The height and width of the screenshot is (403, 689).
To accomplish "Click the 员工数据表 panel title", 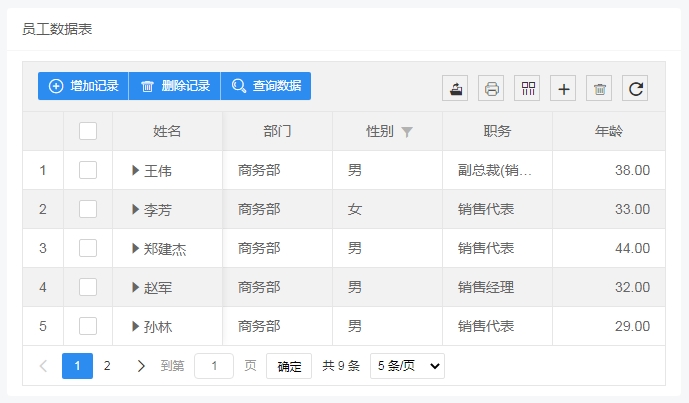I will tap(57, 29).
